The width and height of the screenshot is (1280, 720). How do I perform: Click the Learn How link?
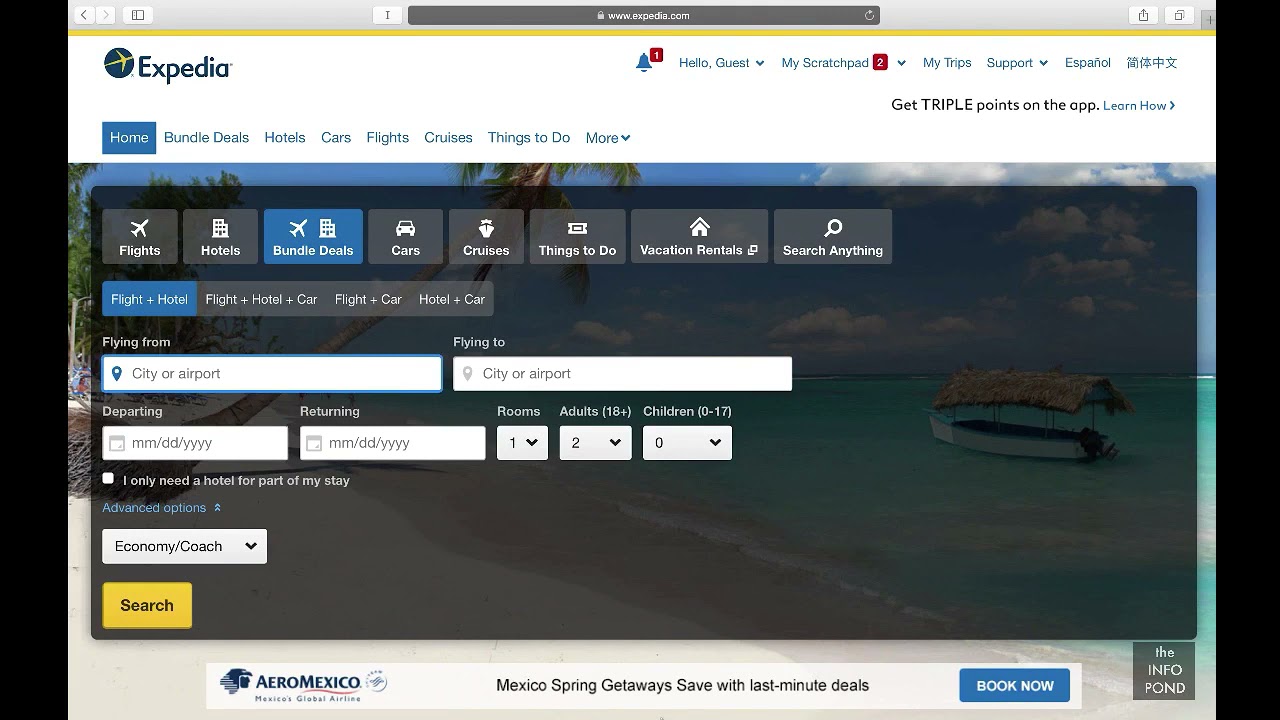coord(1139,105)
